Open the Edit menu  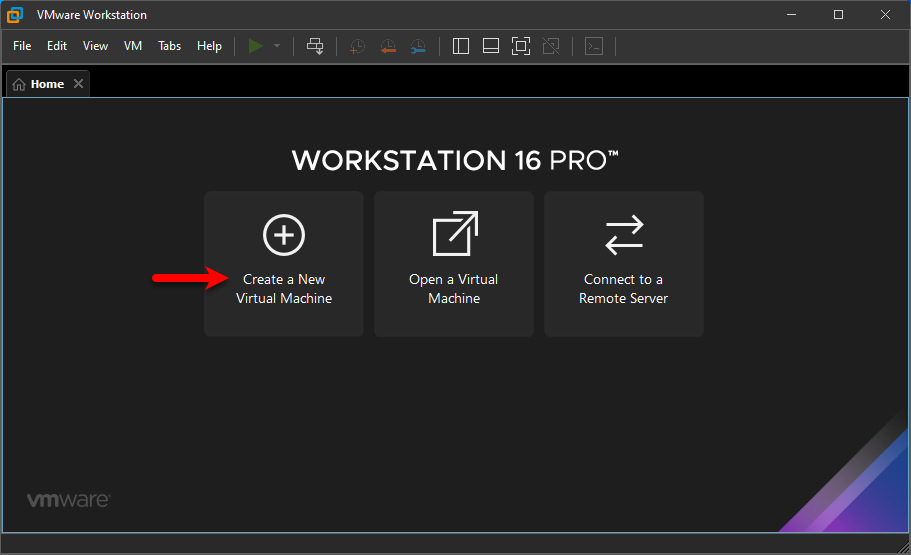(x=57, y=46)
